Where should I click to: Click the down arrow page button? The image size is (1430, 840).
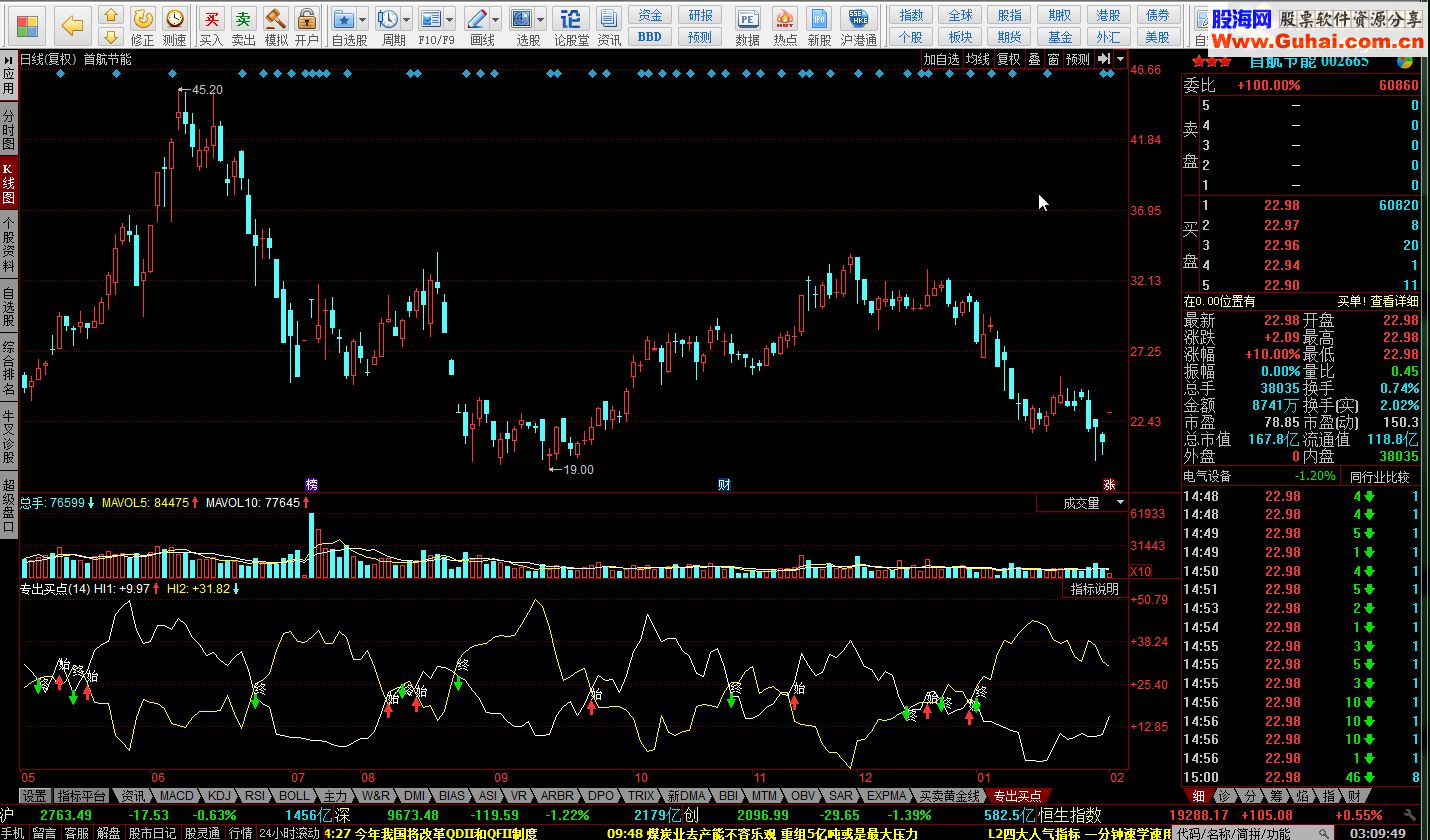tap(111, 35)
